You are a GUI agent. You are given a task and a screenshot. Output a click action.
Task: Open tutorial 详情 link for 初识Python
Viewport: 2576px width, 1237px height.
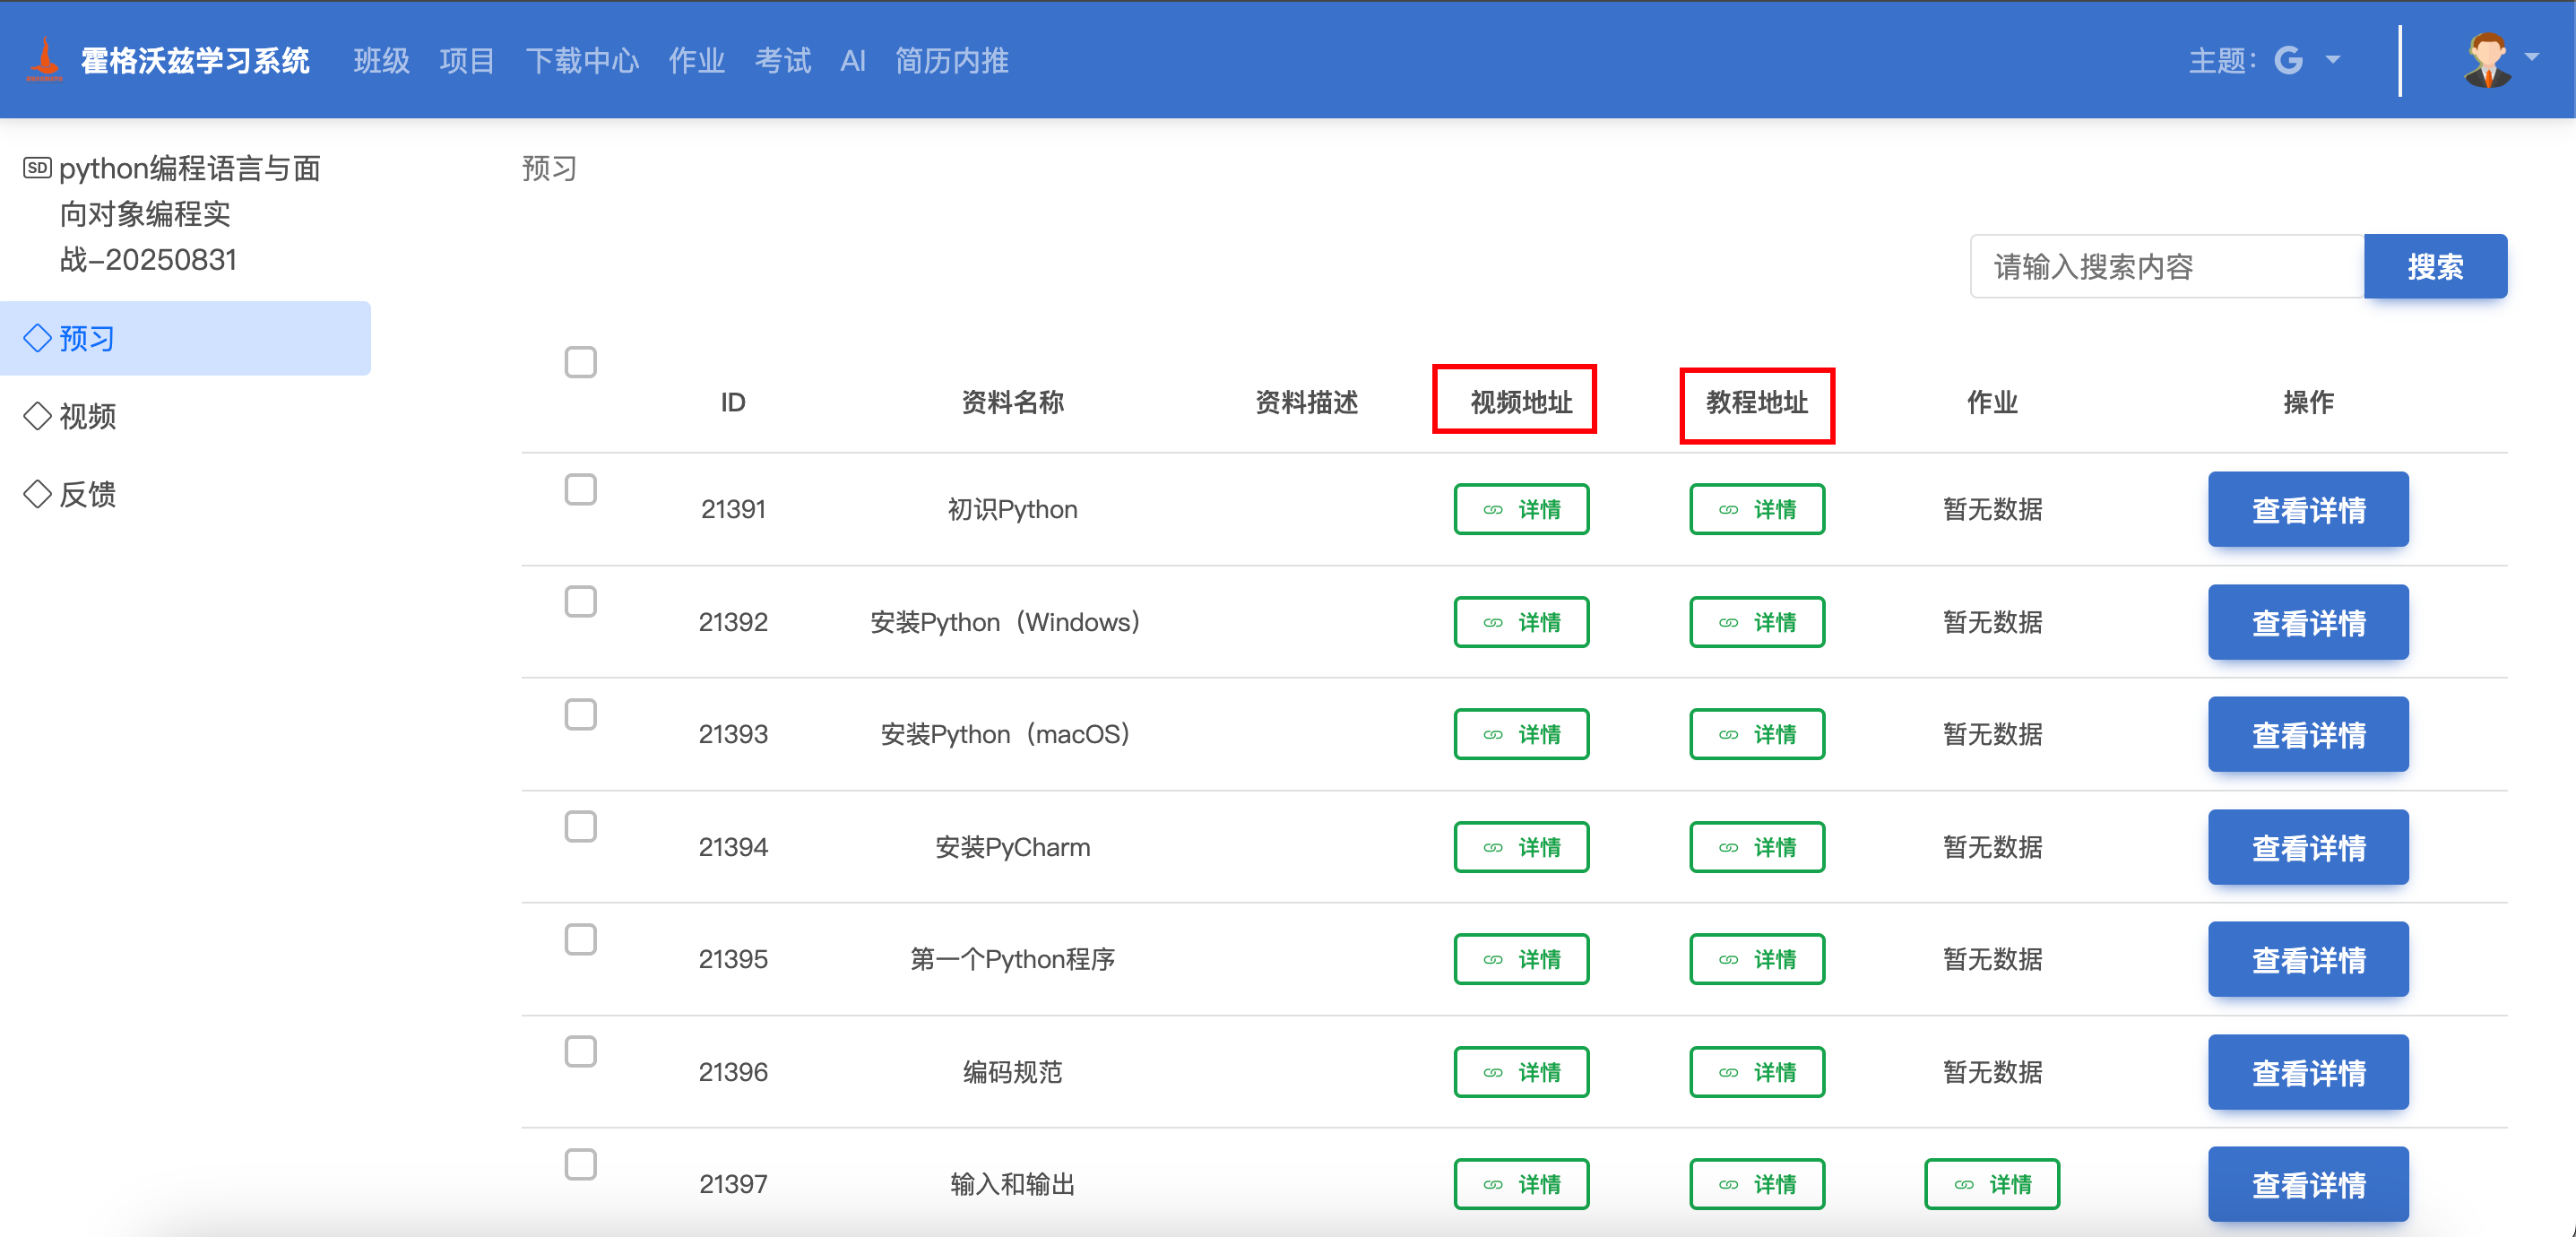tap(1757, 509)
